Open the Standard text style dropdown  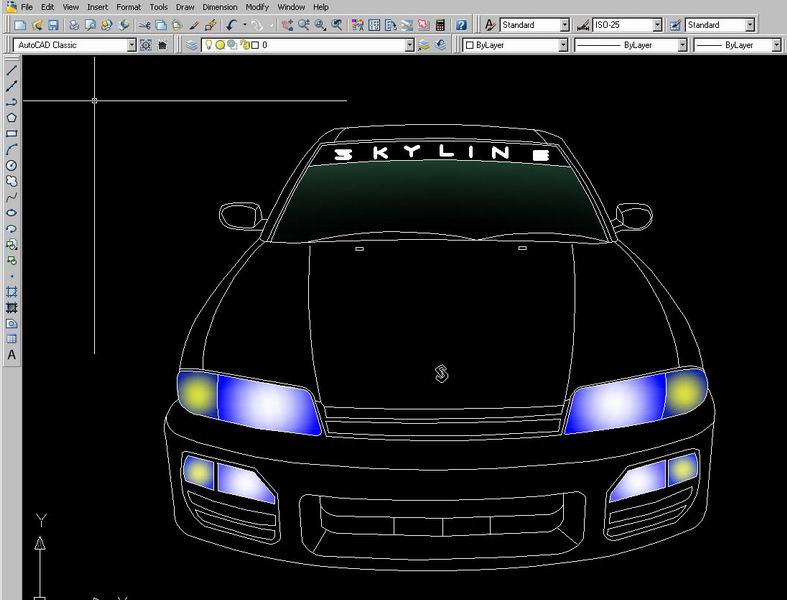coord(565,25)
